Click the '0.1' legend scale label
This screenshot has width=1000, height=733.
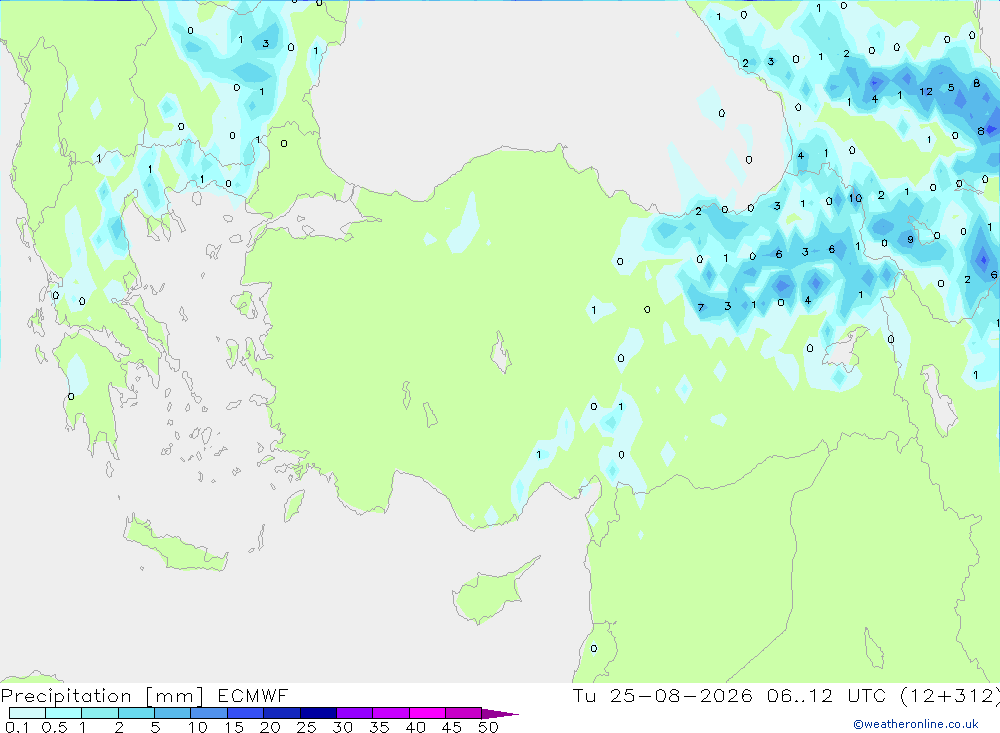(17, 727)
